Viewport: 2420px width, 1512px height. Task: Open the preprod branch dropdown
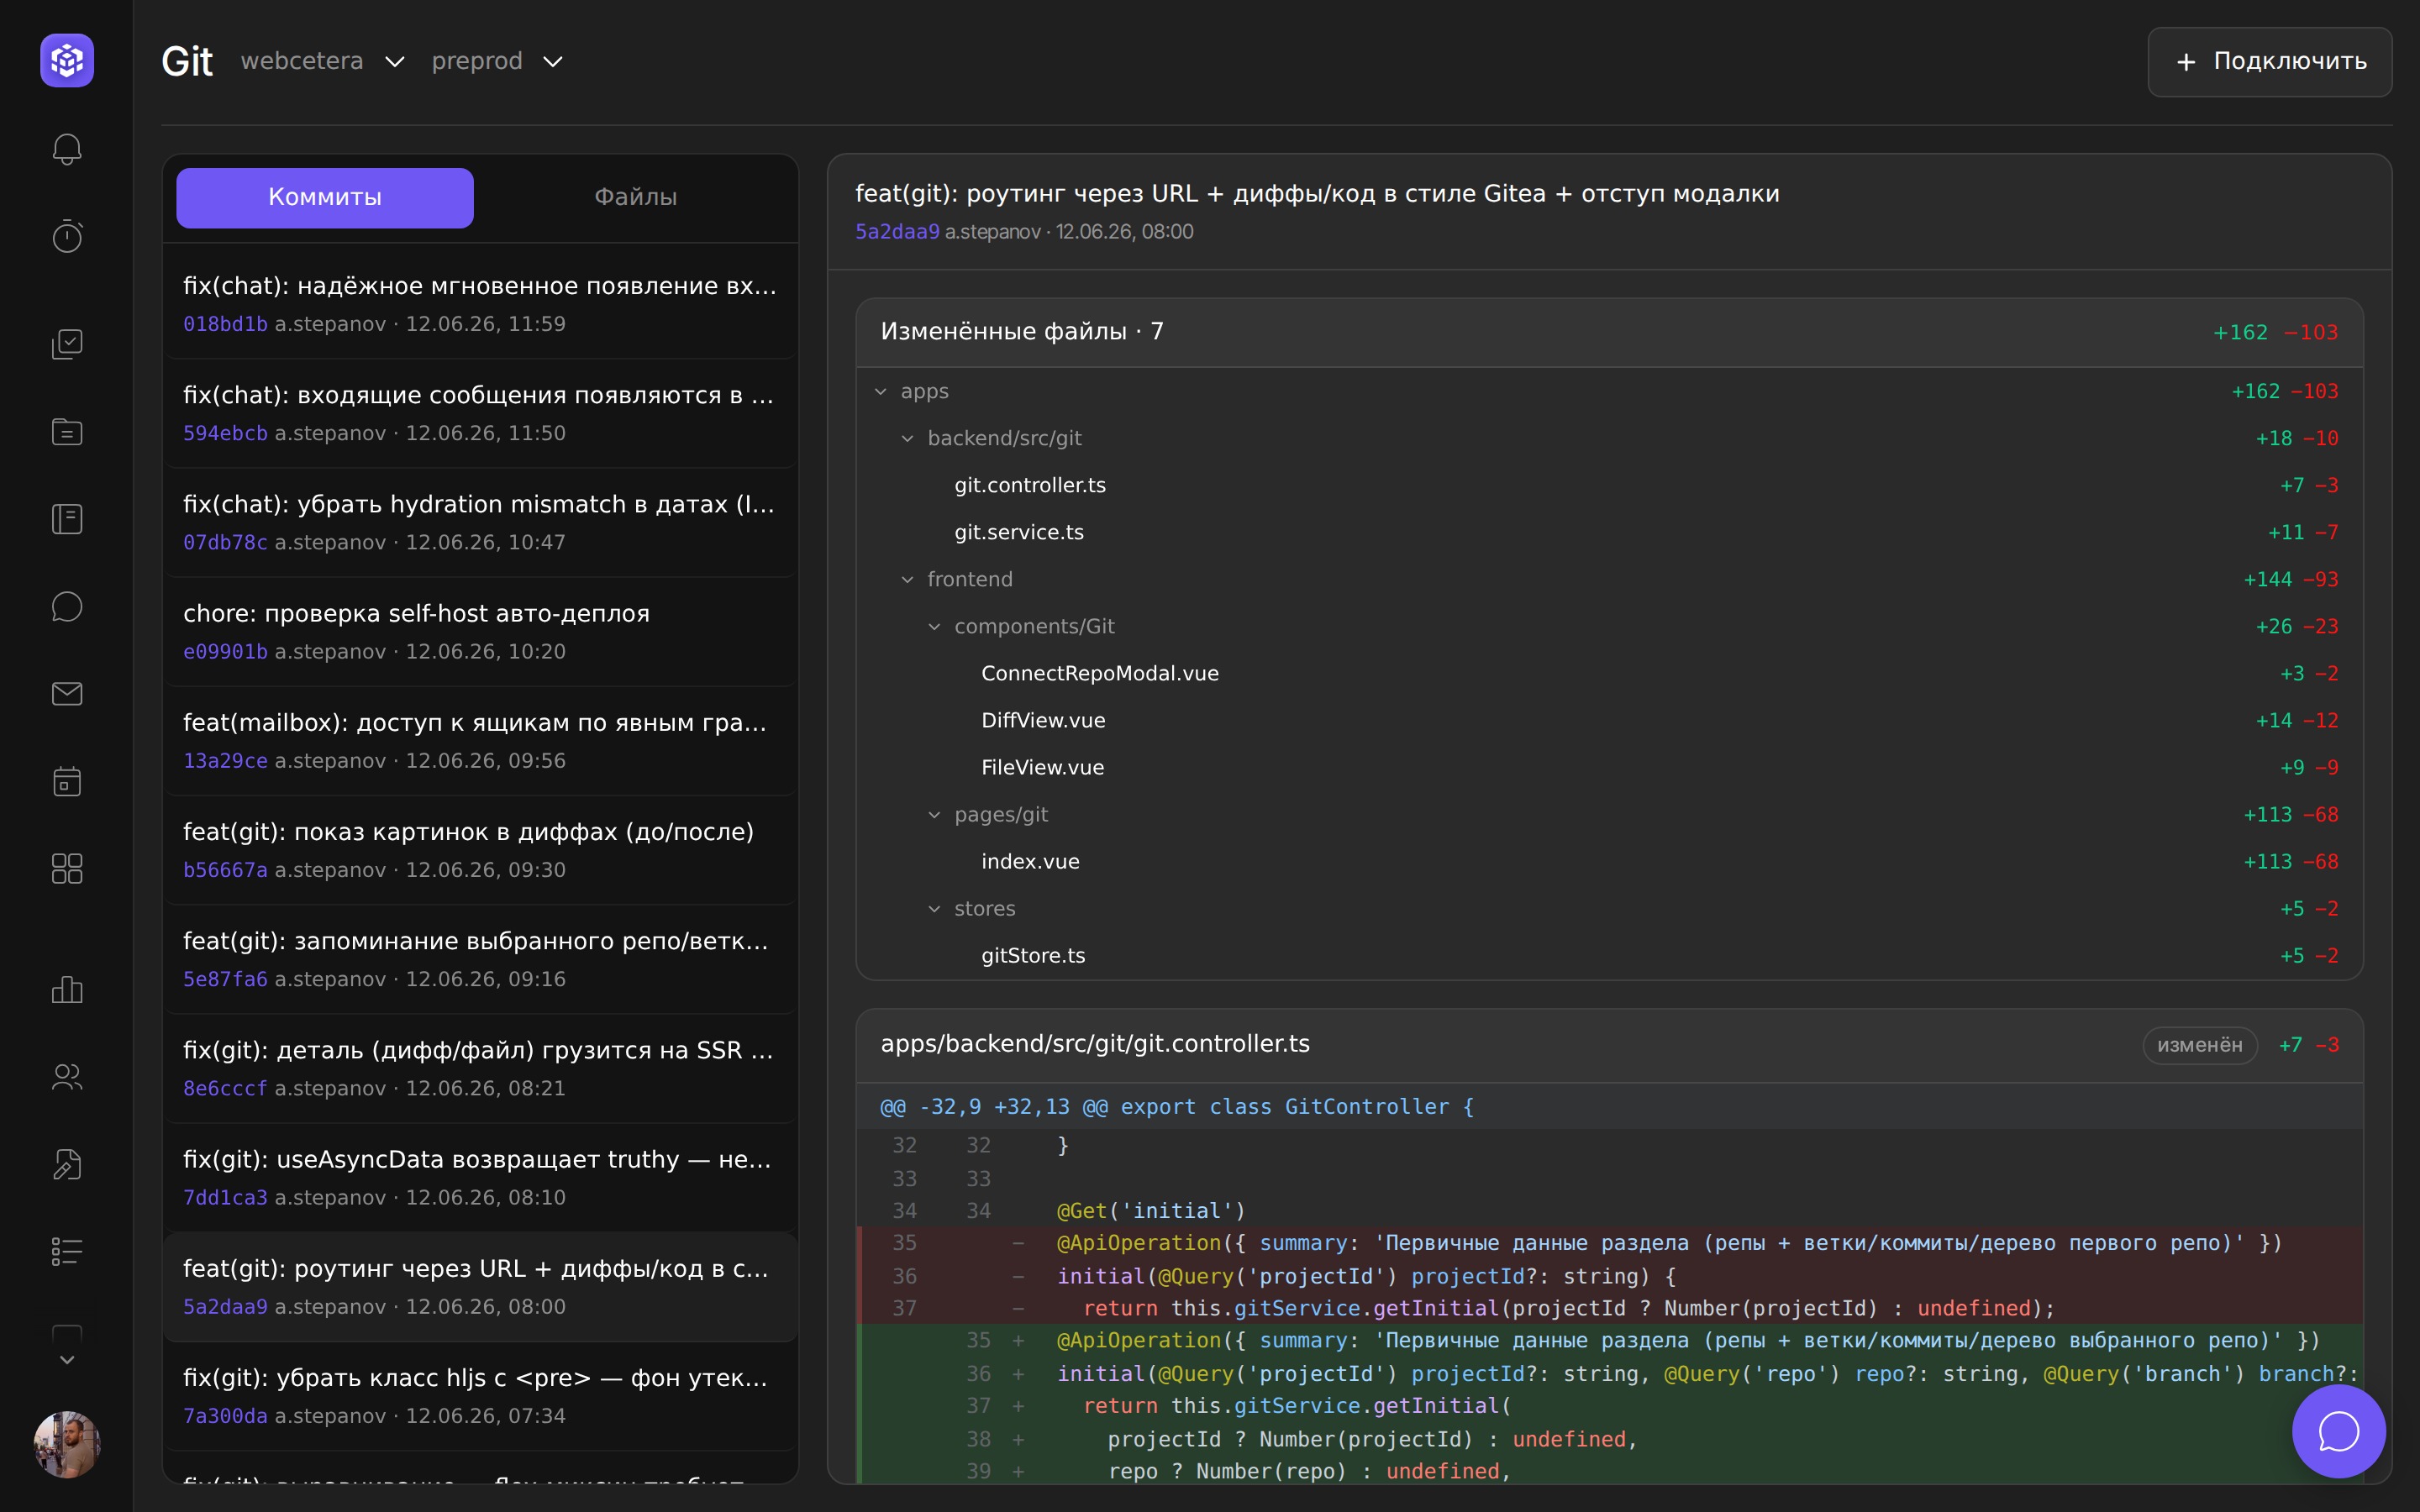point(497,61)
